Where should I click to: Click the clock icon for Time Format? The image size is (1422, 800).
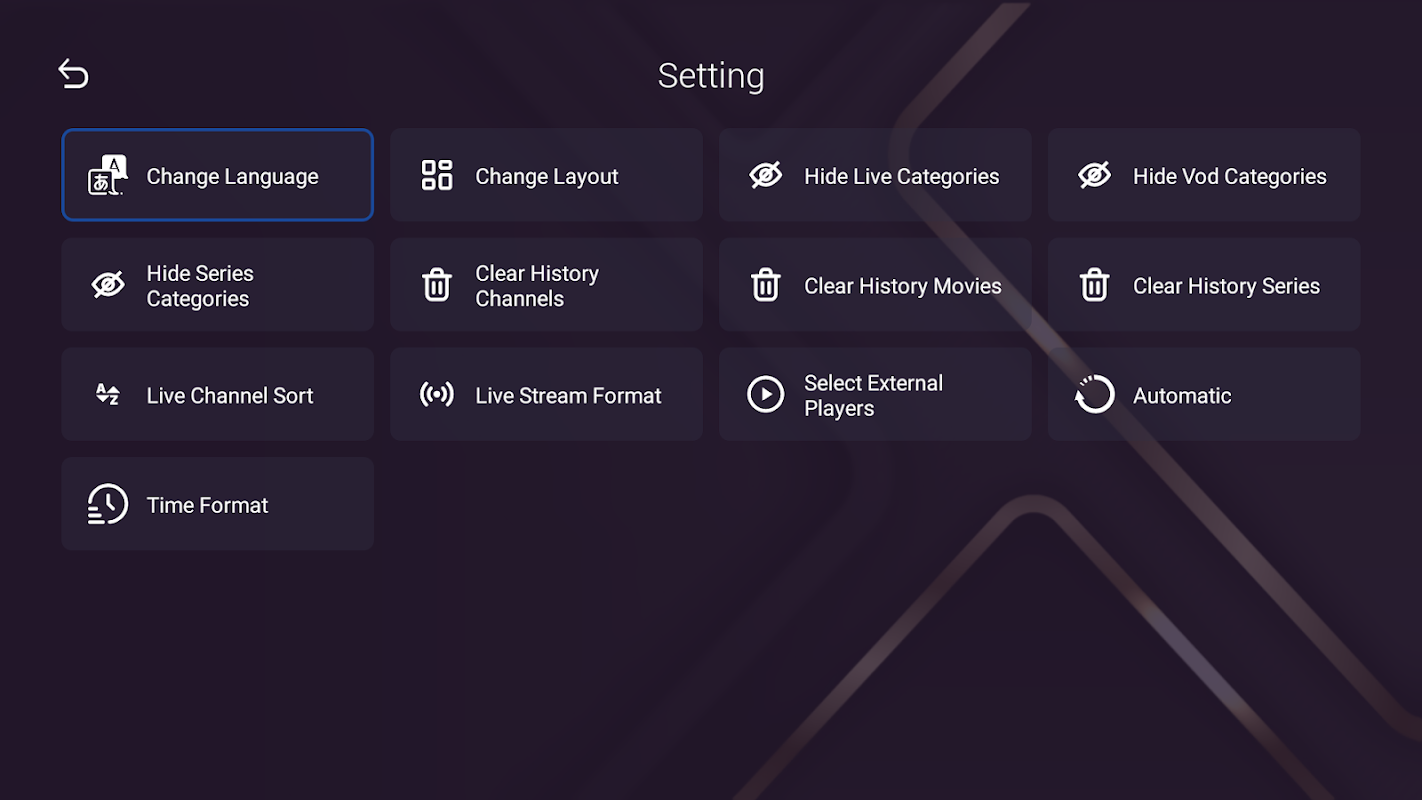(108, 504)
